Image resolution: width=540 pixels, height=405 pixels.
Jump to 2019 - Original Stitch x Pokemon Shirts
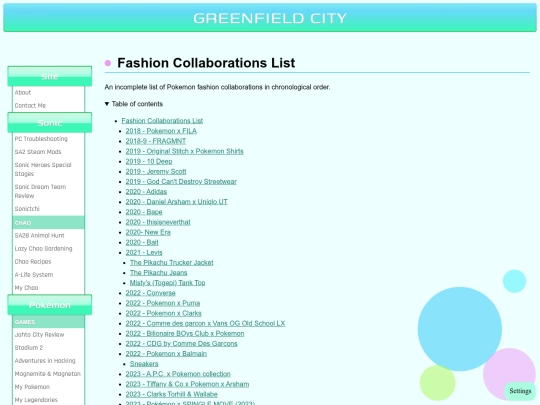pyautogui.click(x=185, y=151)
